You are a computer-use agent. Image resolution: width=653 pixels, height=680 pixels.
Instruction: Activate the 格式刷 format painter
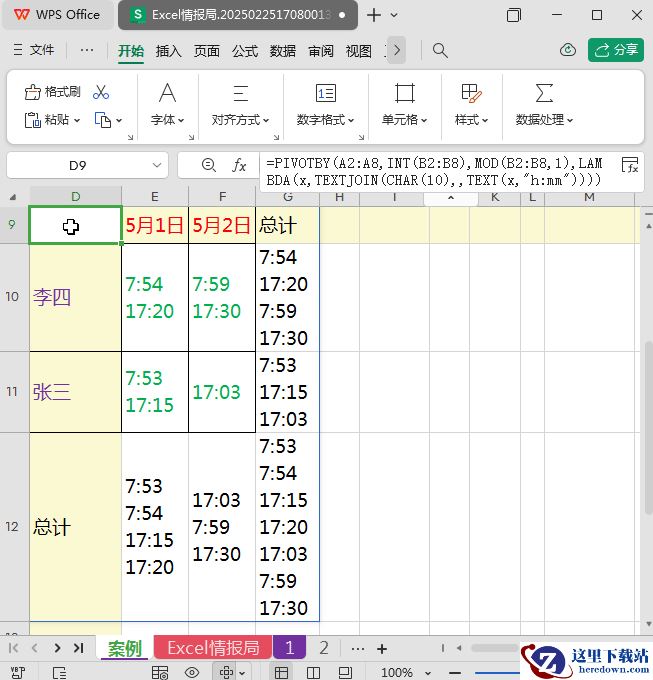point(52,92)
